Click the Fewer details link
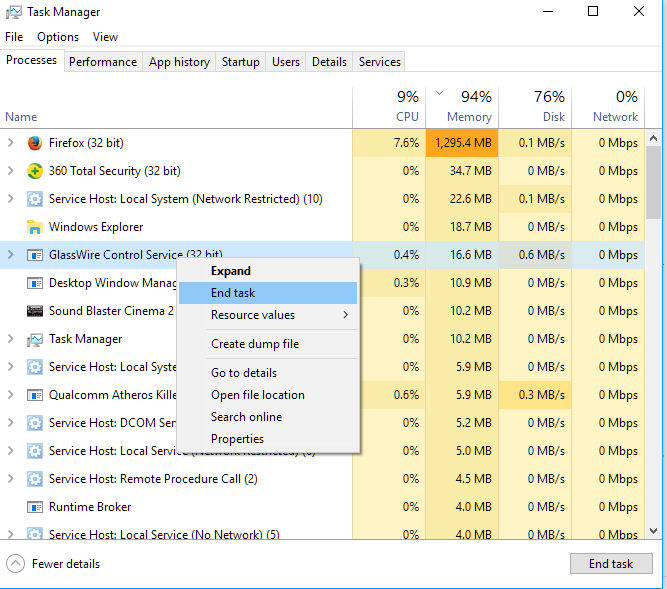Image resolution: width=667 pixels, height=589 pixels. click(x=66, y=564)
